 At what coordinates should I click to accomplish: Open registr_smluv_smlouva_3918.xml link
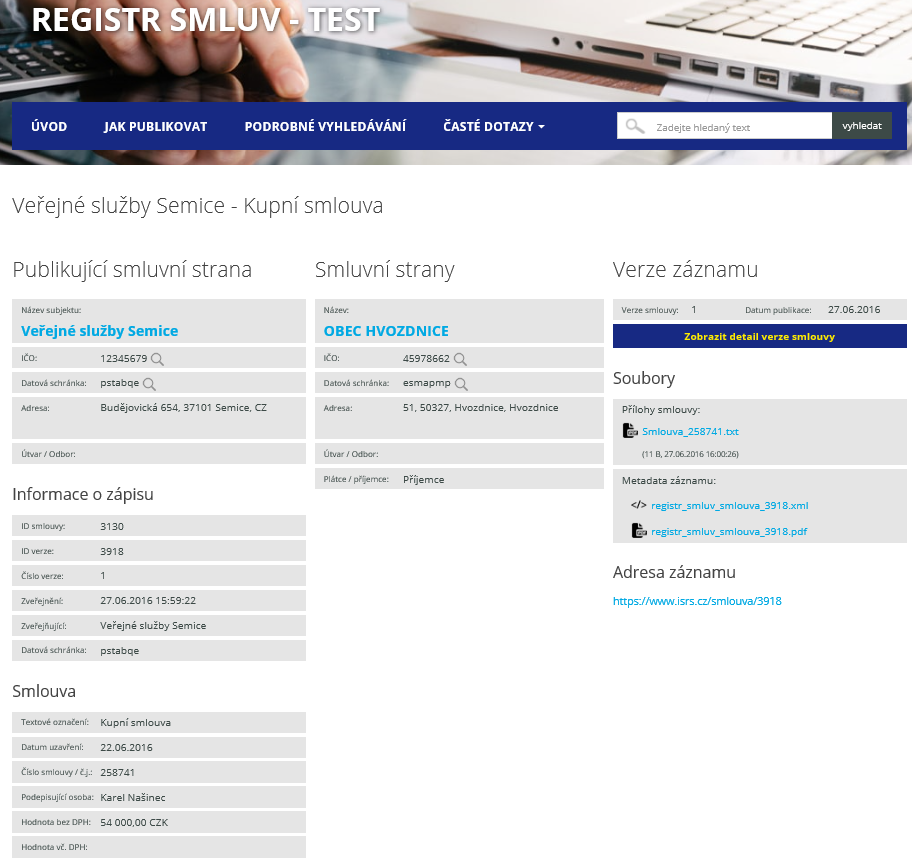[729, 505]
